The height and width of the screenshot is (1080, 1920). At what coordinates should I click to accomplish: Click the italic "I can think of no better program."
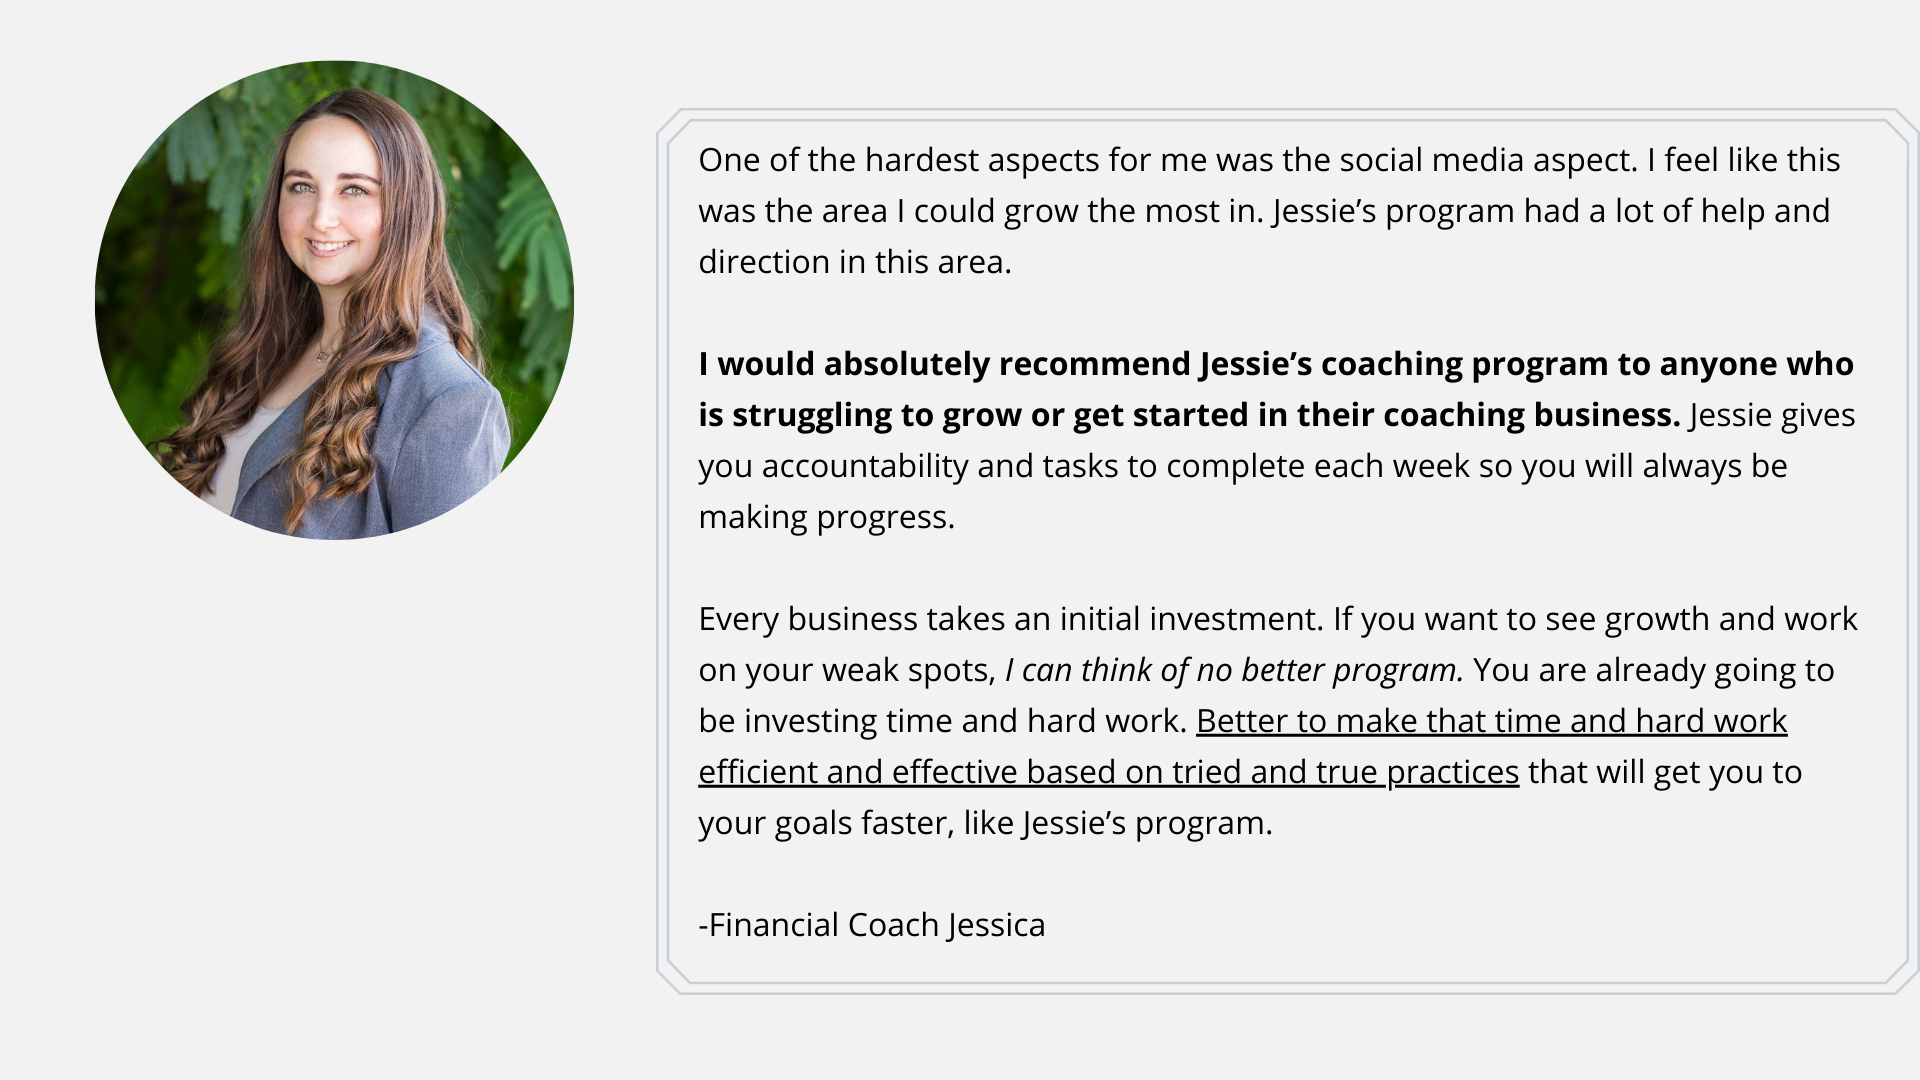coord(1234,670)
